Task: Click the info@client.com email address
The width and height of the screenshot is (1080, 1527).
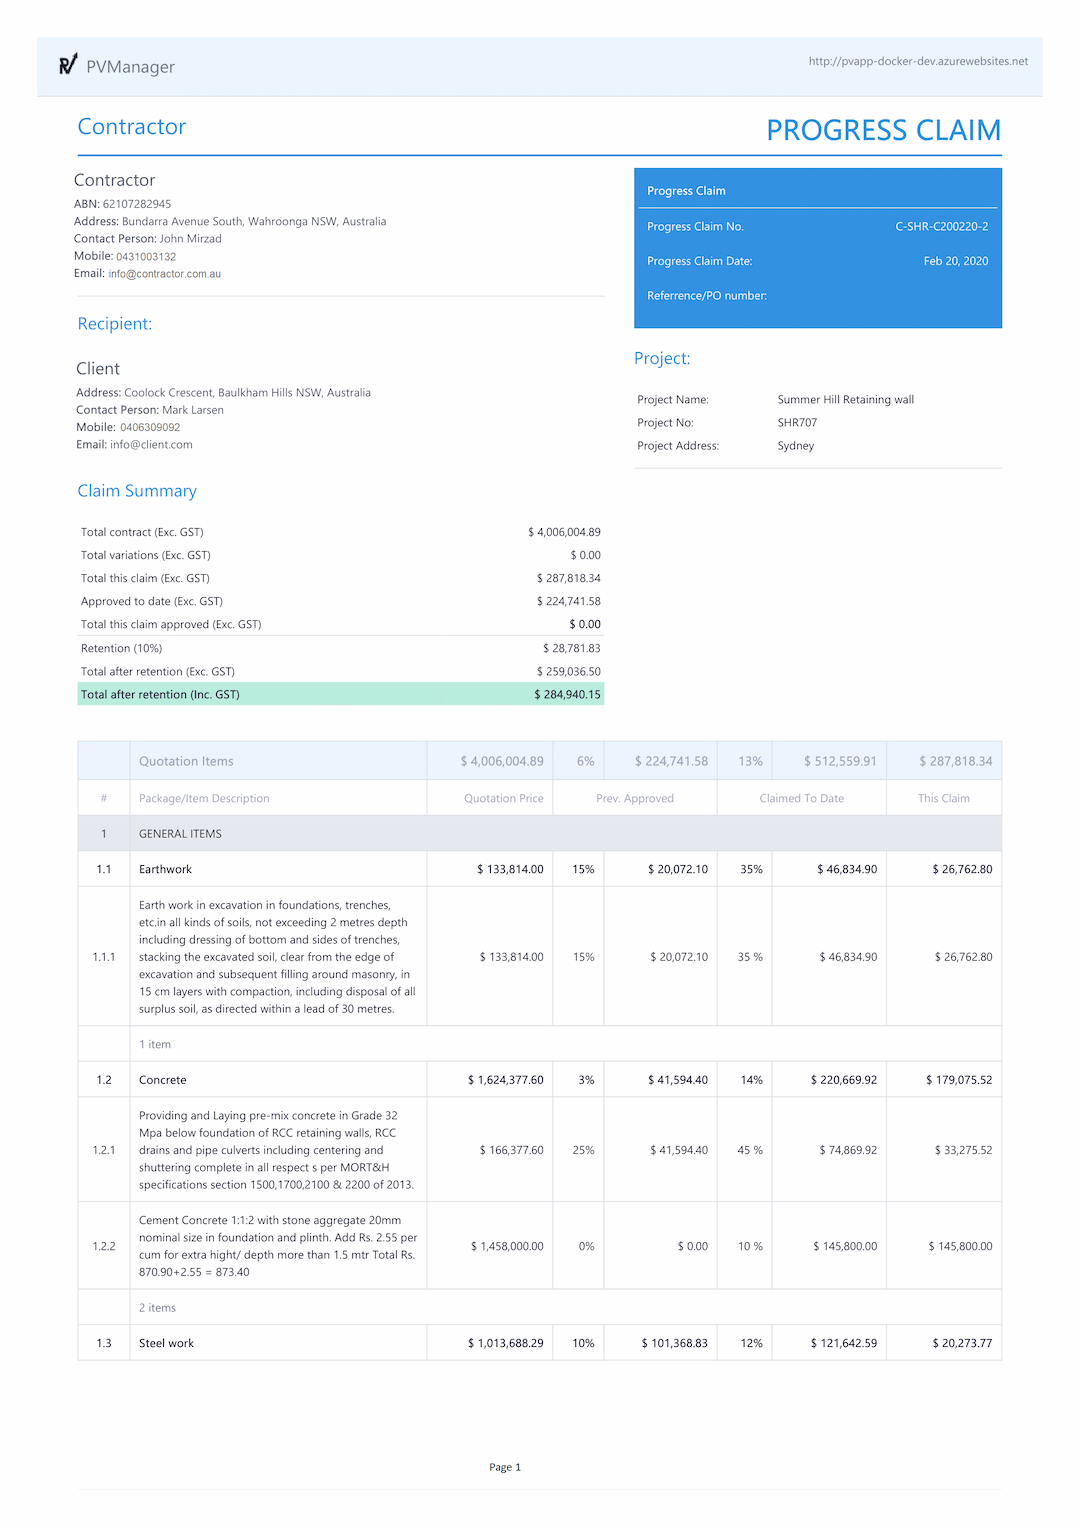Action: click(151, 445)
